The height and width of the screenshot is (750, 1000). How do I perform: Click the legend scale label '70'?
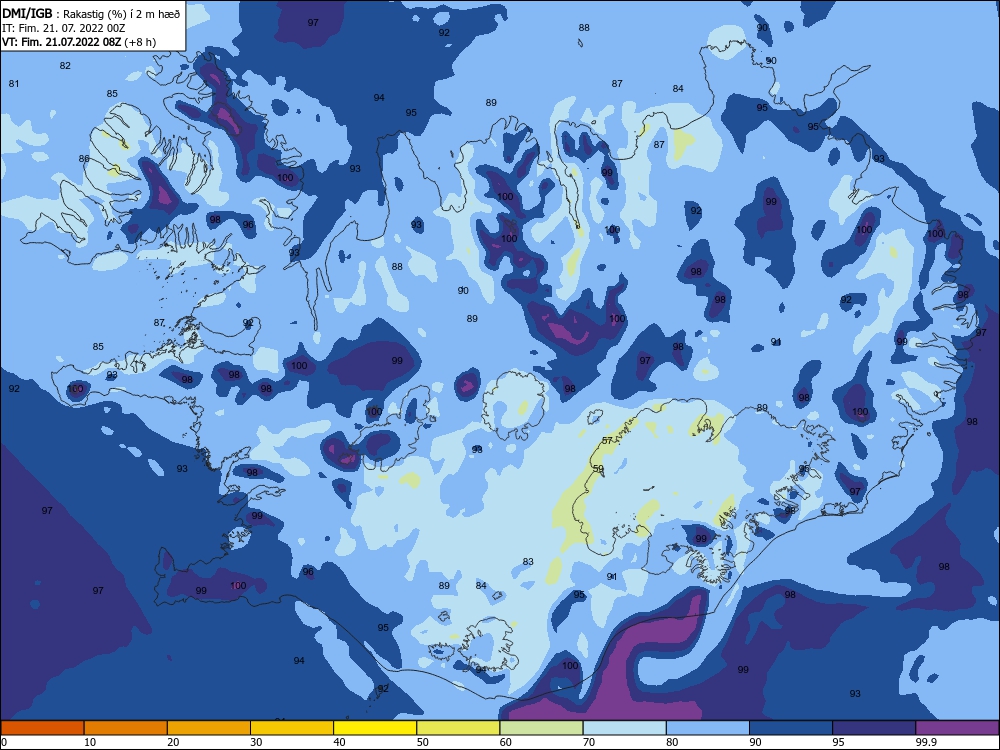[589, 742]
